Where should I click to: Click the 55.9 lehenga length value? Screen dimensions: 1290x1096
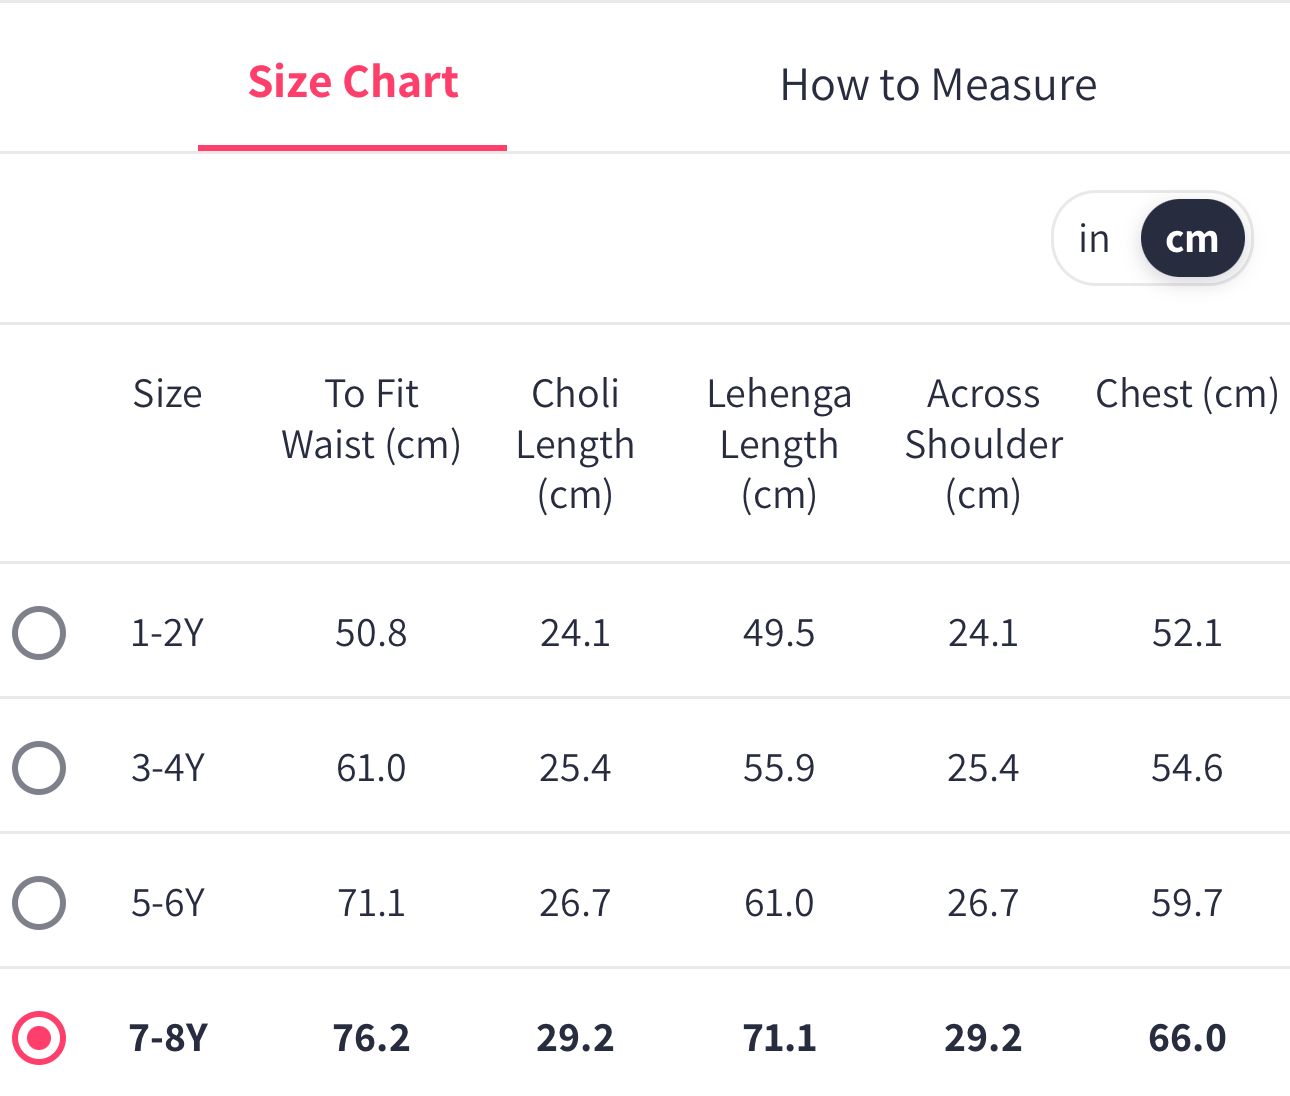coord(779,768)
